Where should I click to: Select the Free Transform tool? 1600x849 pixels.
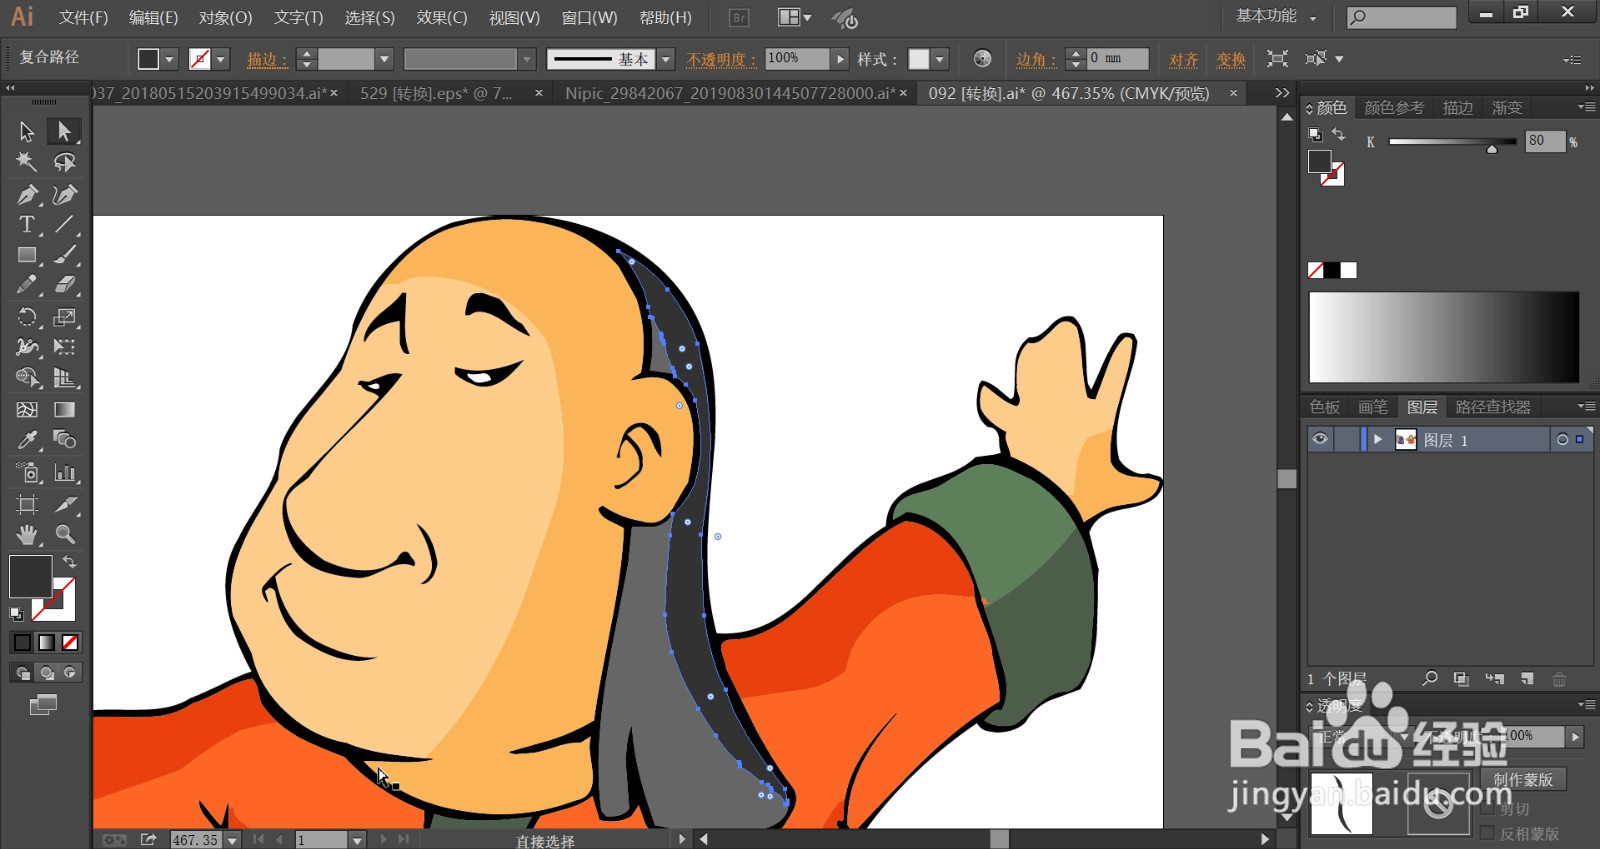tap(65, 347)
